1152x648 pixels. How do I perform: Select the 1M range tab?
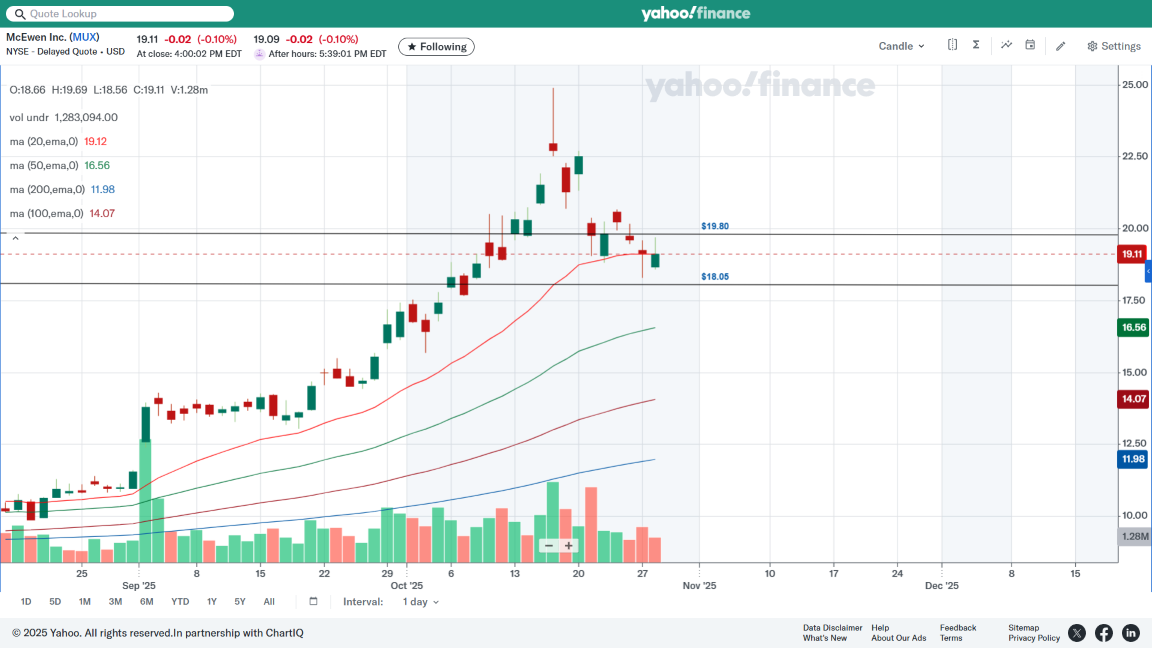click(84, 602)
